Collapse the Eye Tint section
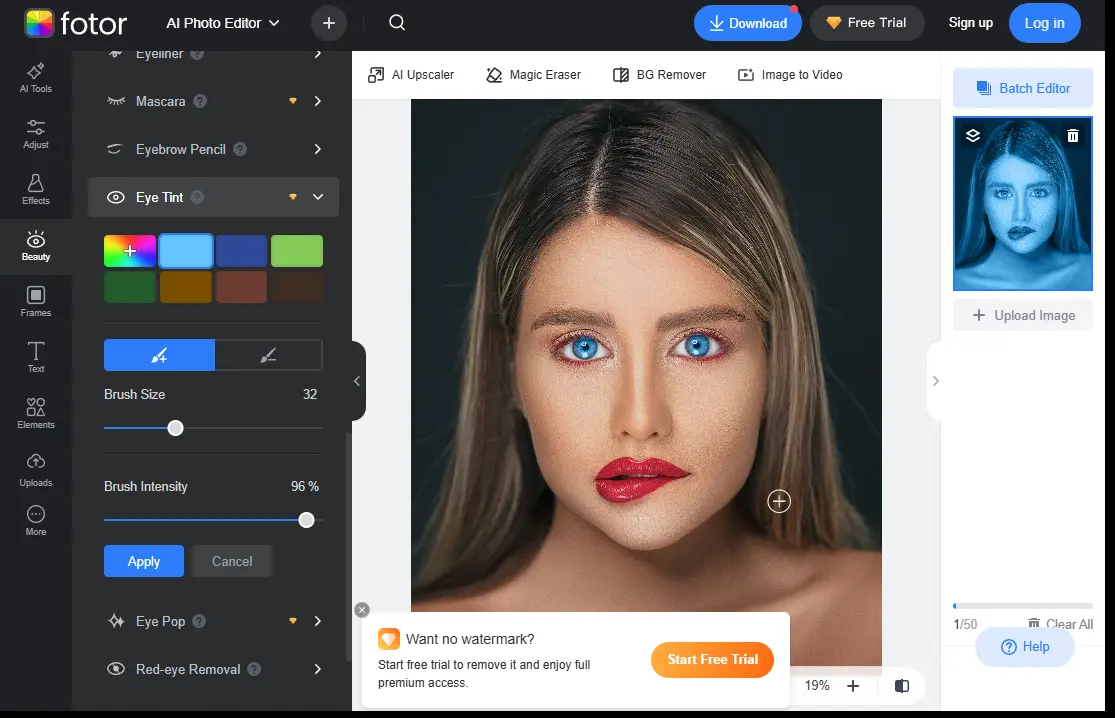Viewport: 1115px width, 718px height. coord(318,197)
